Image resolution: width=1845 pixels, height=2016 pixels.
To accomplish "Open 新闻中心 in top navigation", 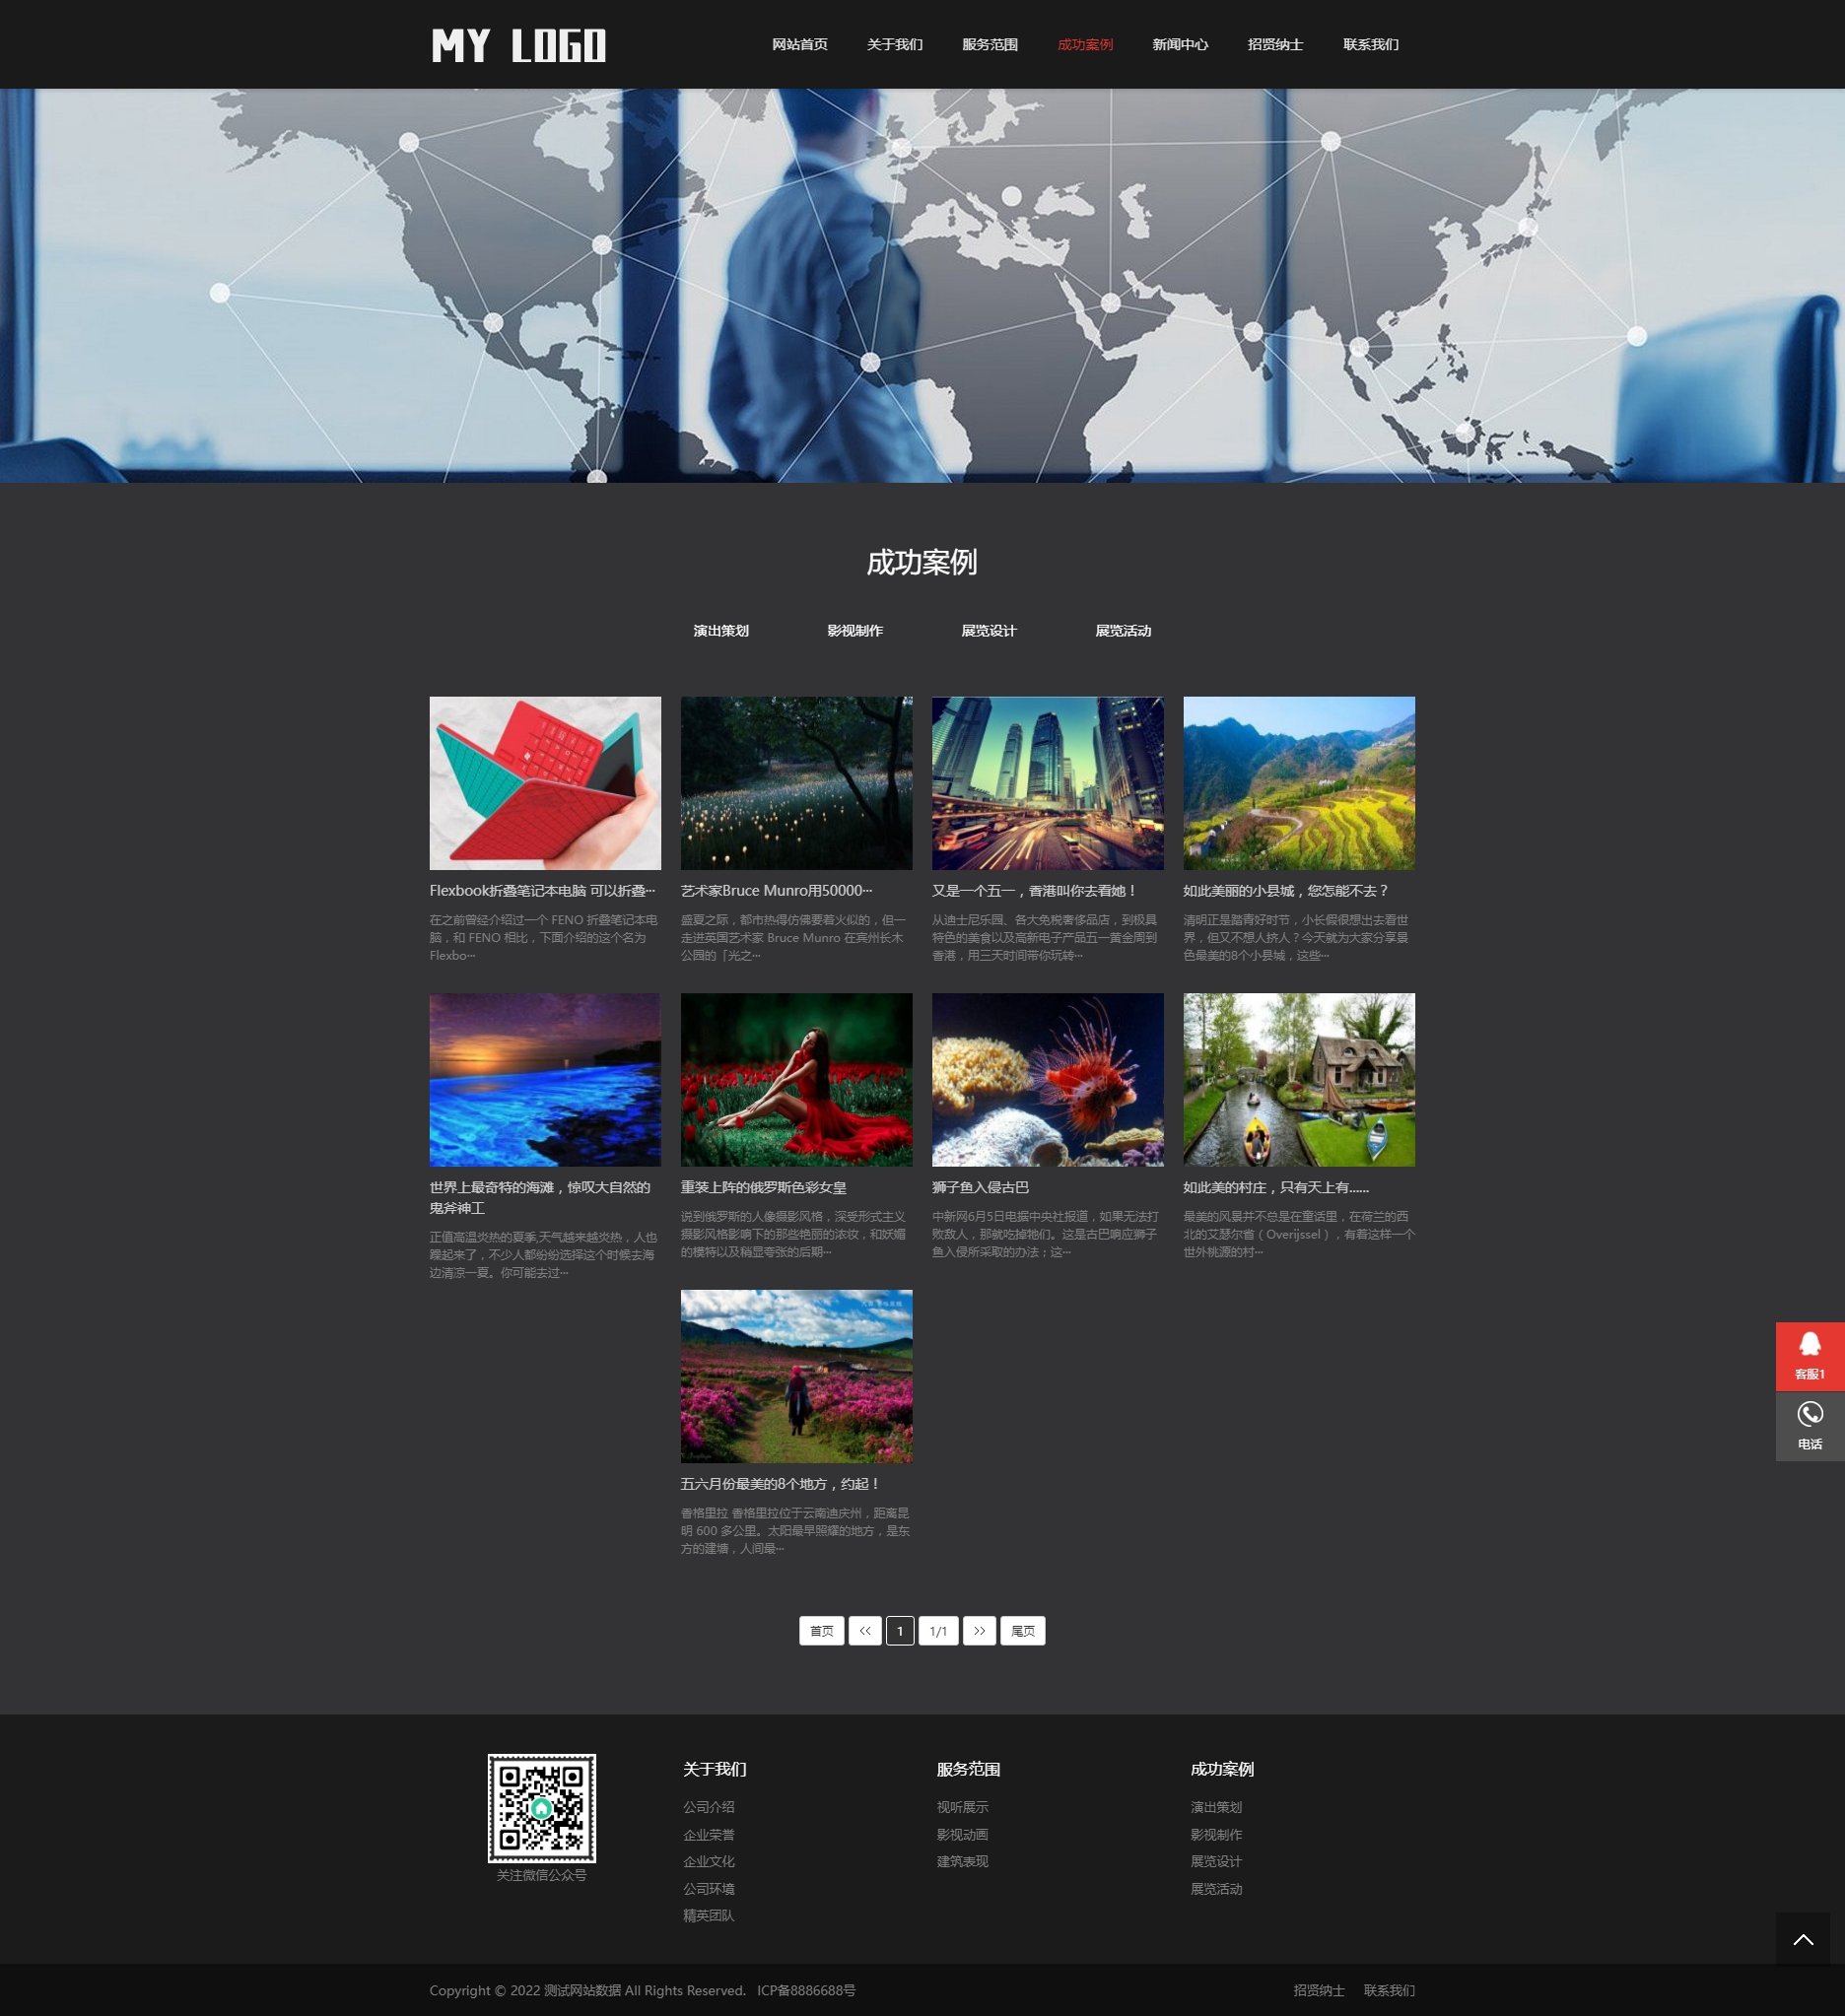I will tap(1179, 45).
